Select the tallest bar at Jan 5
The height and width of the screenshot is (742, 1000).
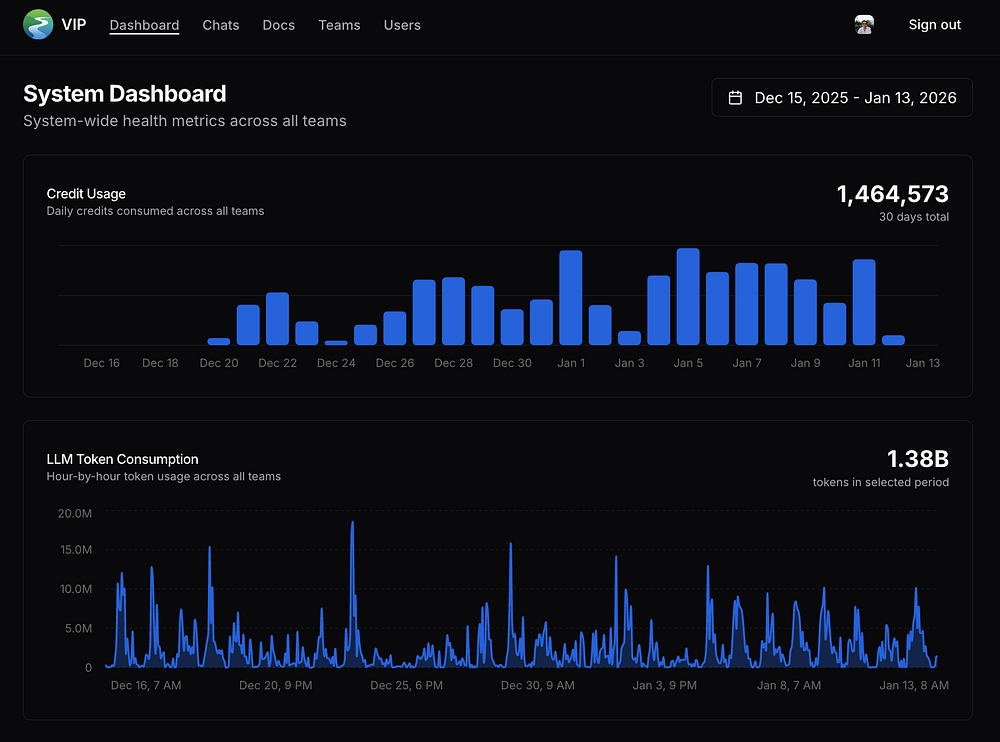click(x=688, y=297)
